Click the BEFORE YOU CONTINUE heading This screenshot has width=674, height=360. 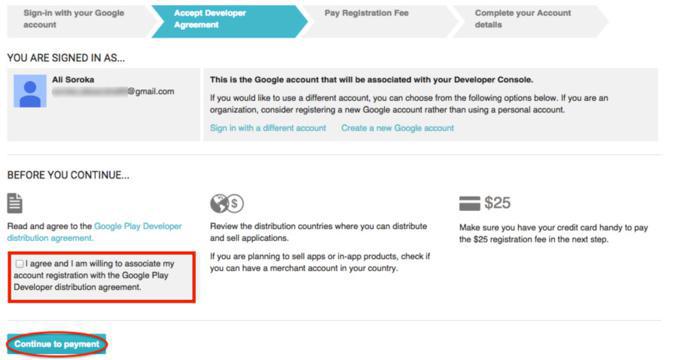click(68, 175)
